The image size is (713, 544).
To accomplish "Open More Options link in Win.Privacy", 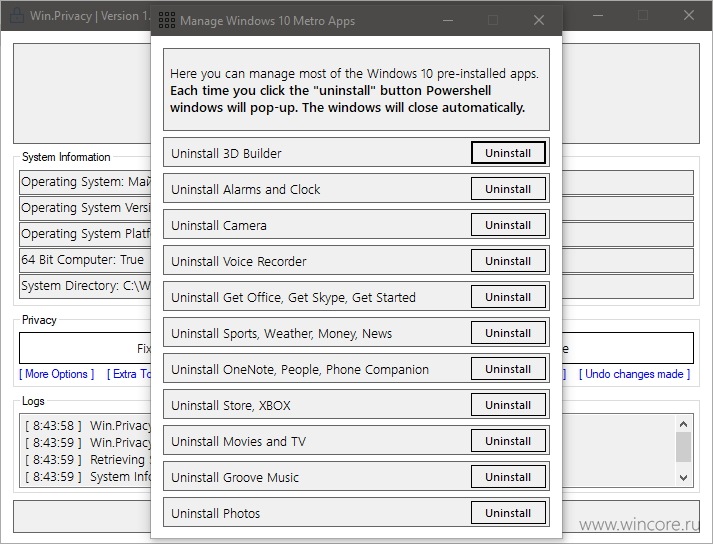I will pyautogui.click(x=57, y=374).
